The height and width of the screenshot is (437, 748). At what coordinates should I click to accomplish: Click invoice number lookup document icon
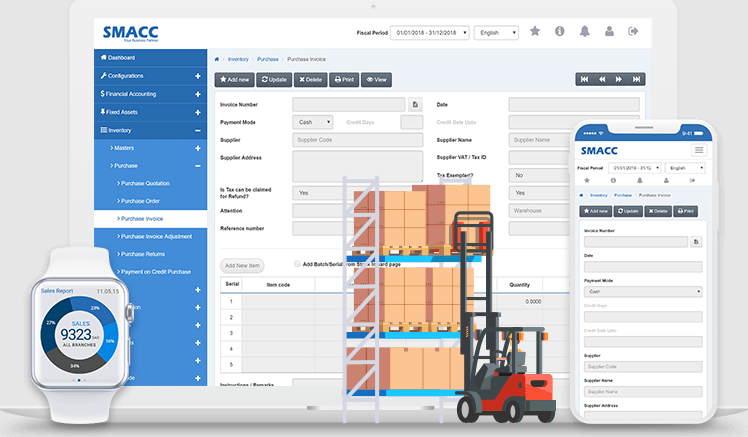[415, 104]
